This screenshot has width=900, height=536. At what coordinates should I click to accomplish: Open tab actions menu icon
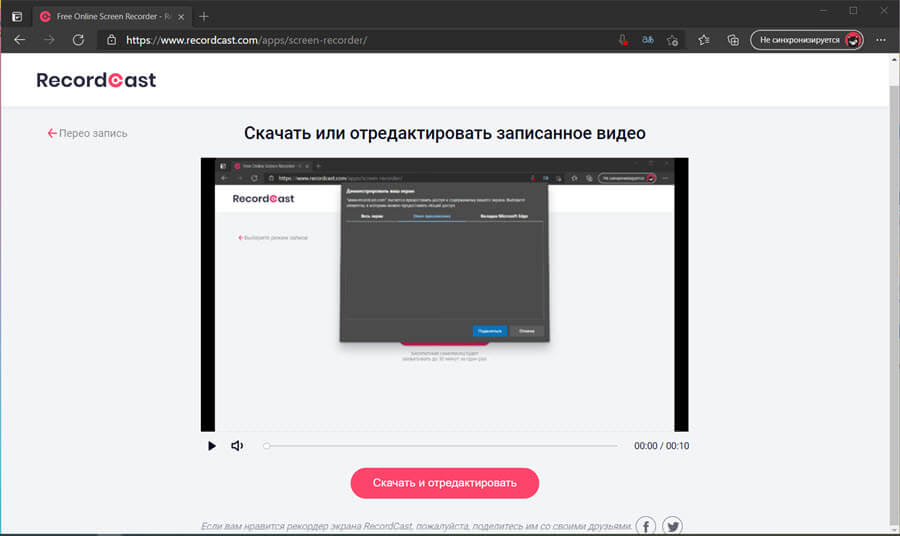pos(17,17)
